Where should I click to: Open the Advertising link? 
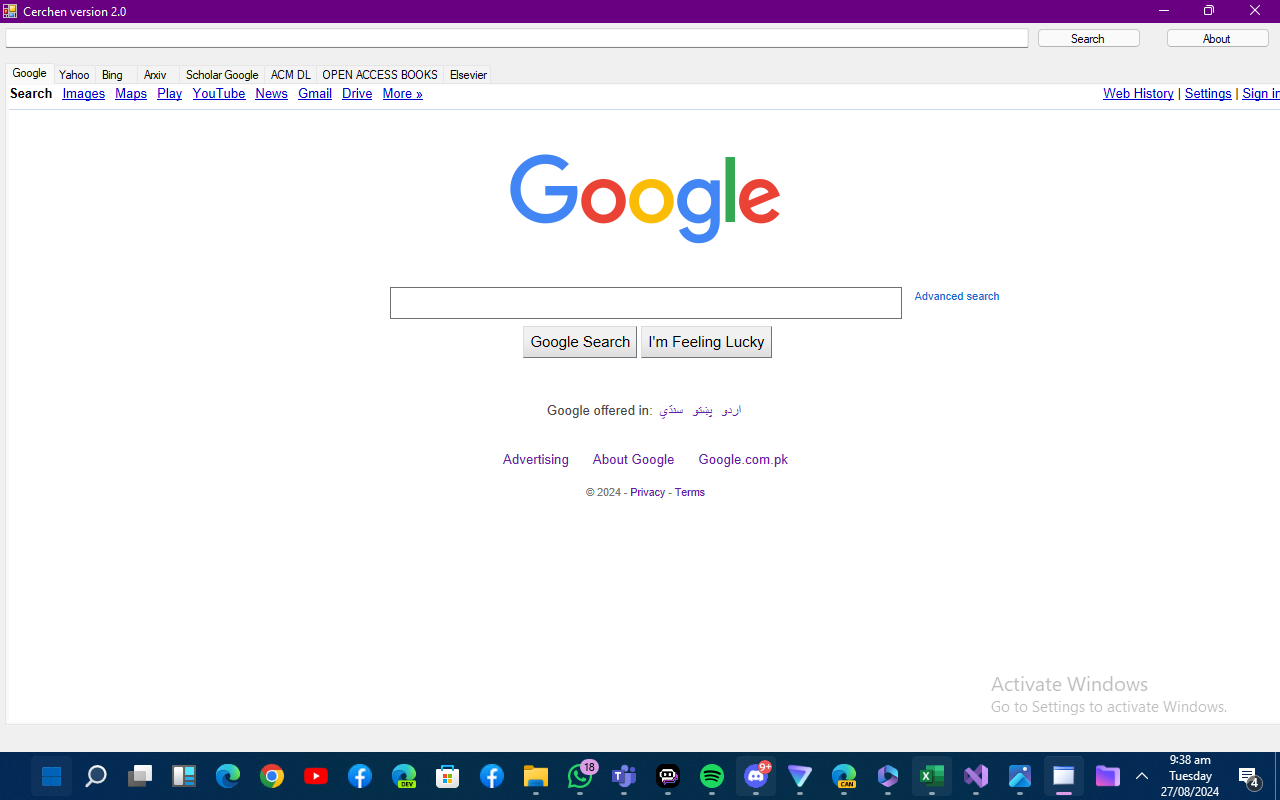tap(536, 460)
